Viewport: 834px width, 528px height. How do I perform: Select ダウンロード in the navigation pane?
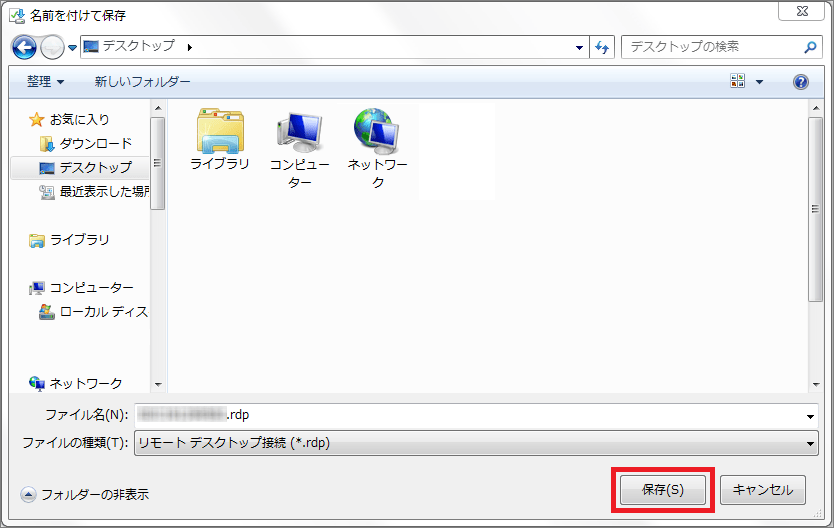pos(95,143)
